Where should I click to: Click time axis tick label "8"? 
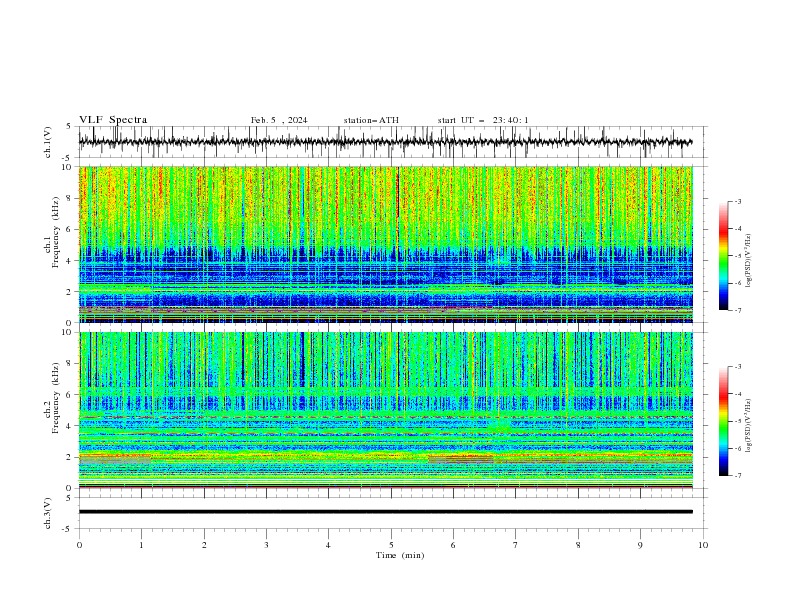tap(578, 545)
